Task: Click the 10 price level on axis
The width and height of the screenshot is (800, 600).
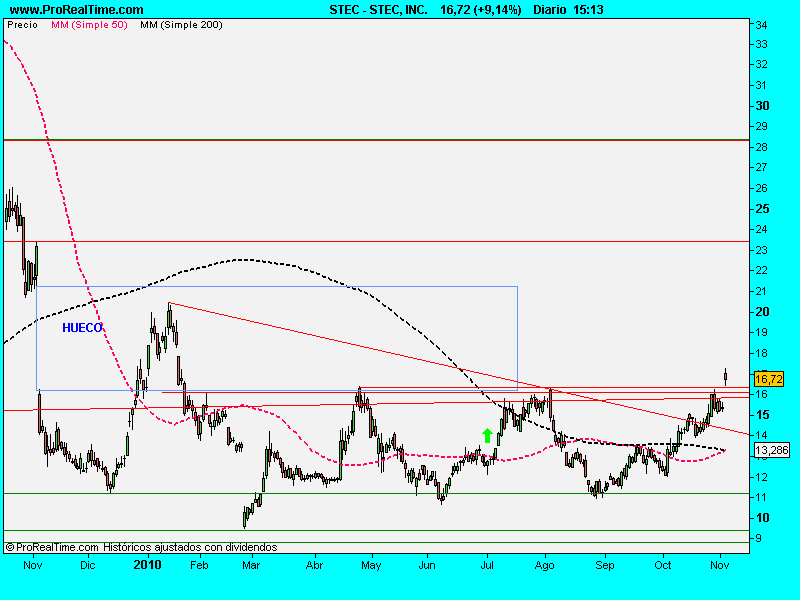Action: [x=762, y=518]
